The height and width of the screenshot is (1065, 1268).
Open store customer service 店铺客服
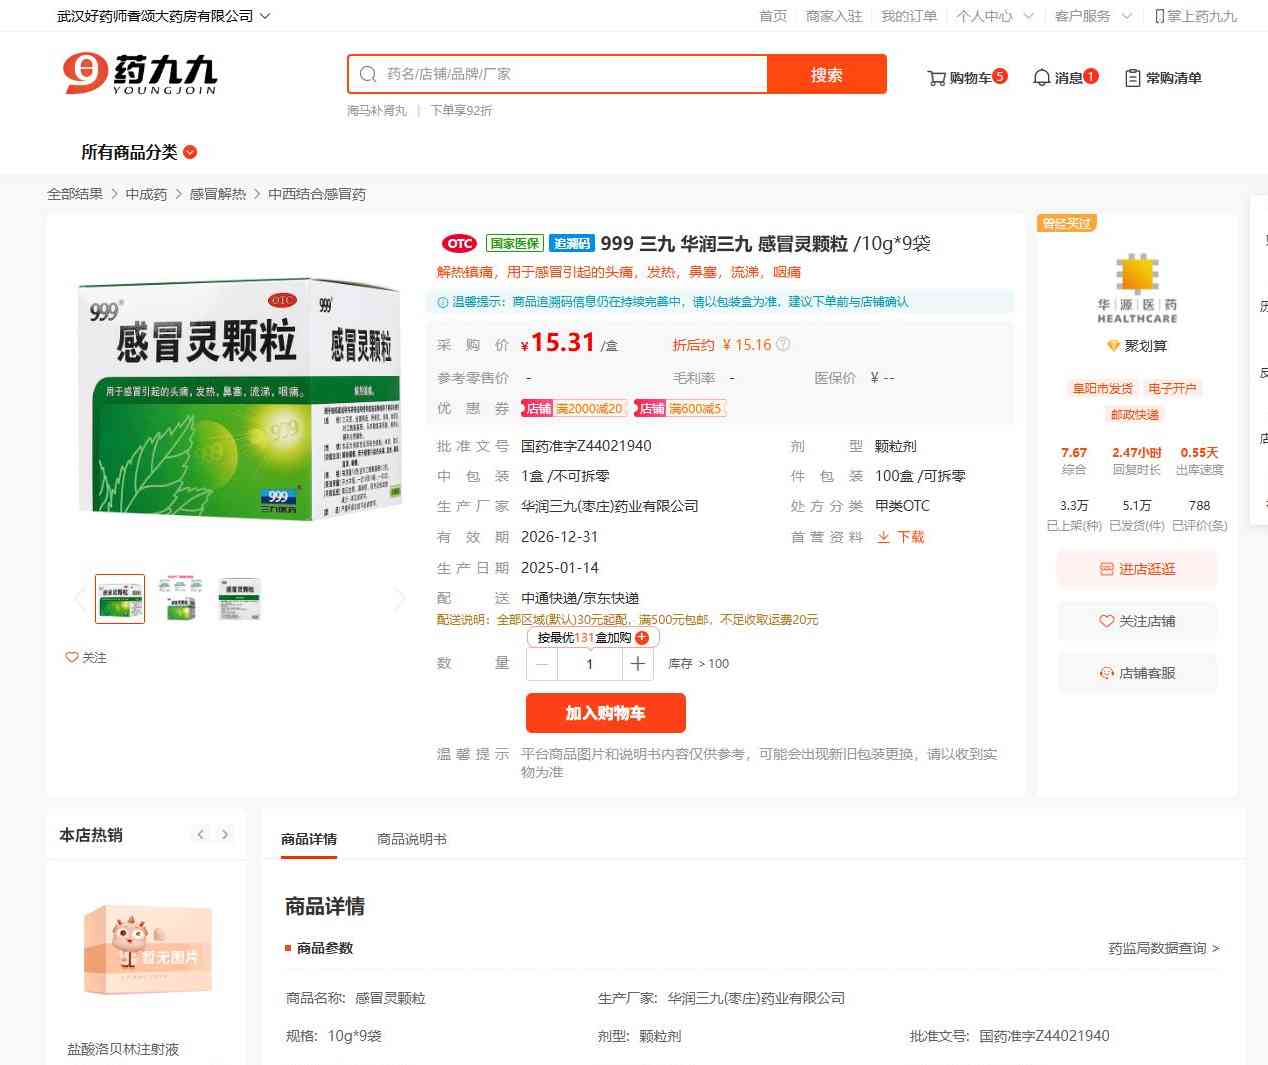coord(1137,673)
